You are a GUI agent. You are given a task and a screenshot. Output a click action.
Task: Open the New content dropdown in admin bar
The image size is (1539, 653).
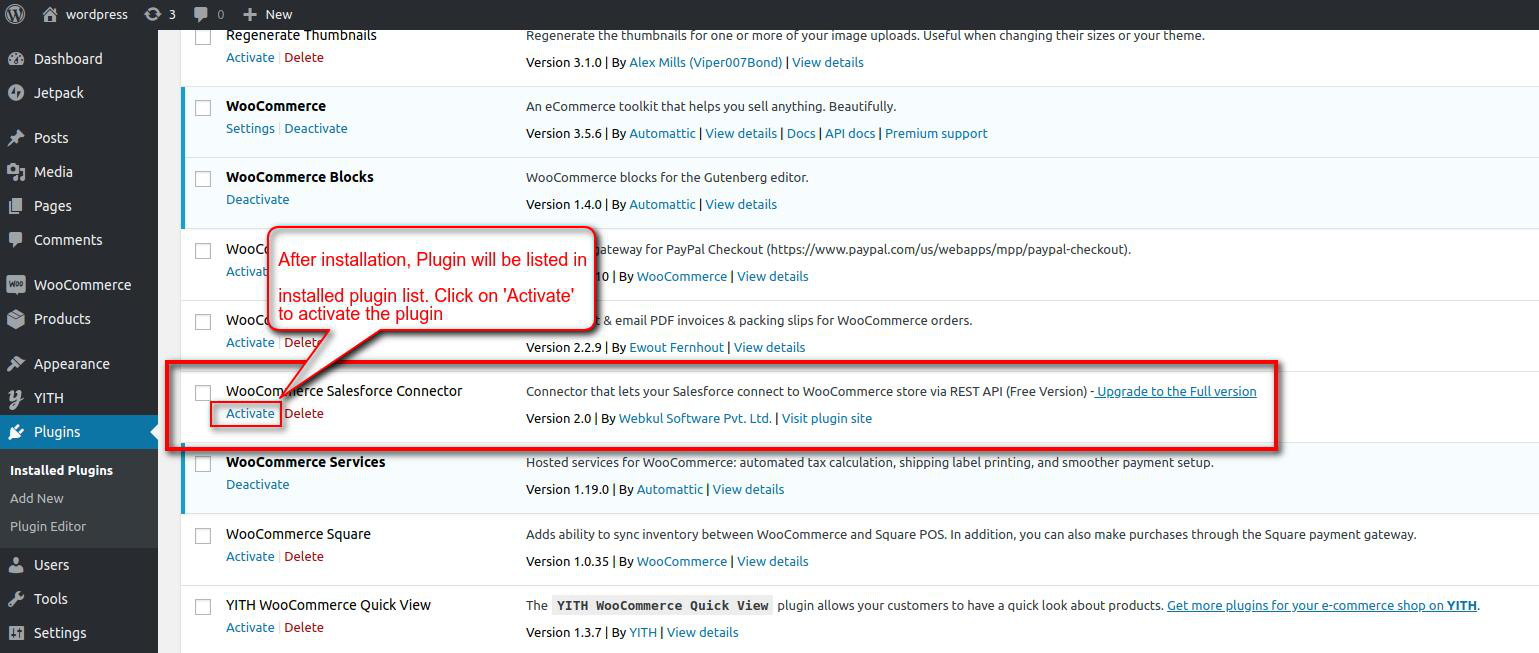(x=268, y=14)
